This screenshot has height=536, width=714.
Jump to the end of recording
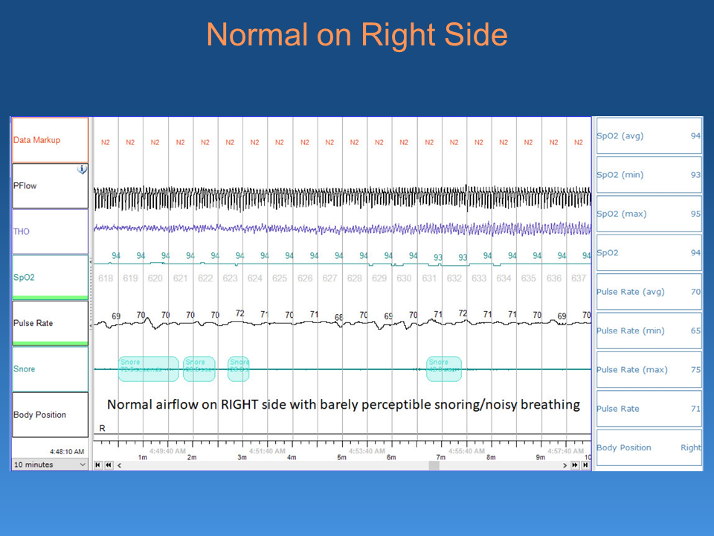point(587,465)
